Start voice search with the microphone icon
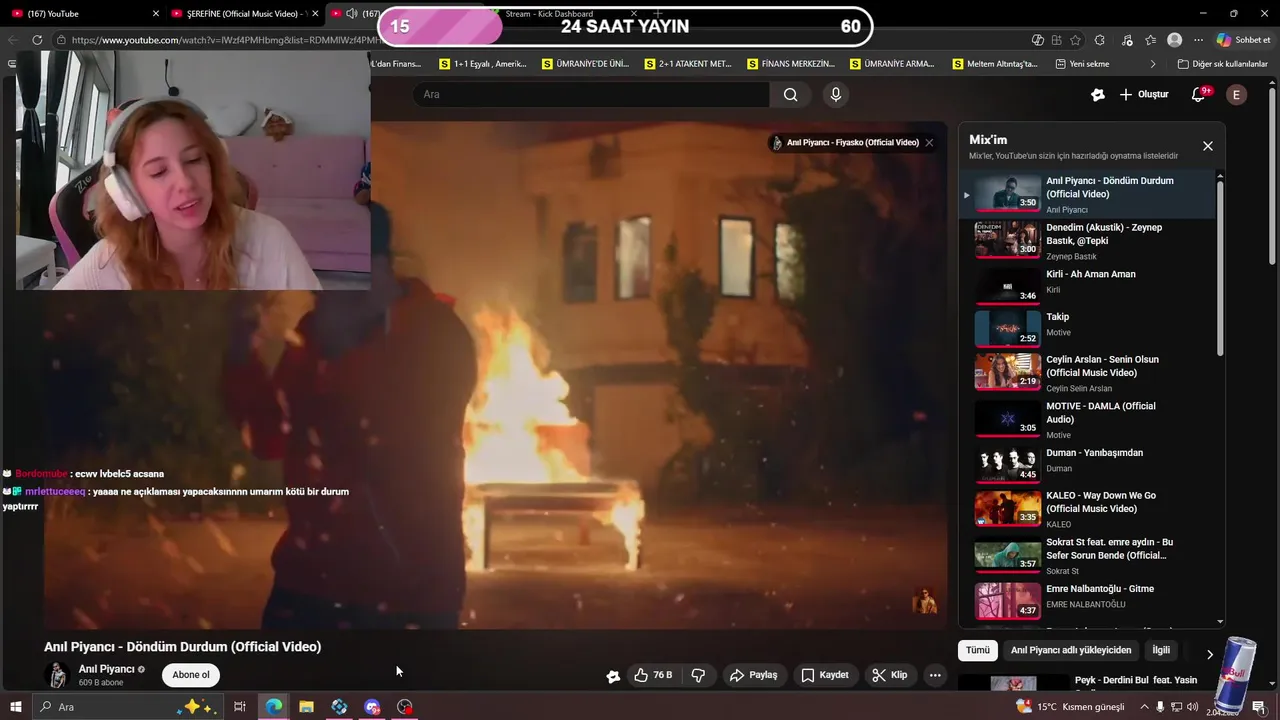This screenshot has height=720, width=1280. (x=836, y=94)
